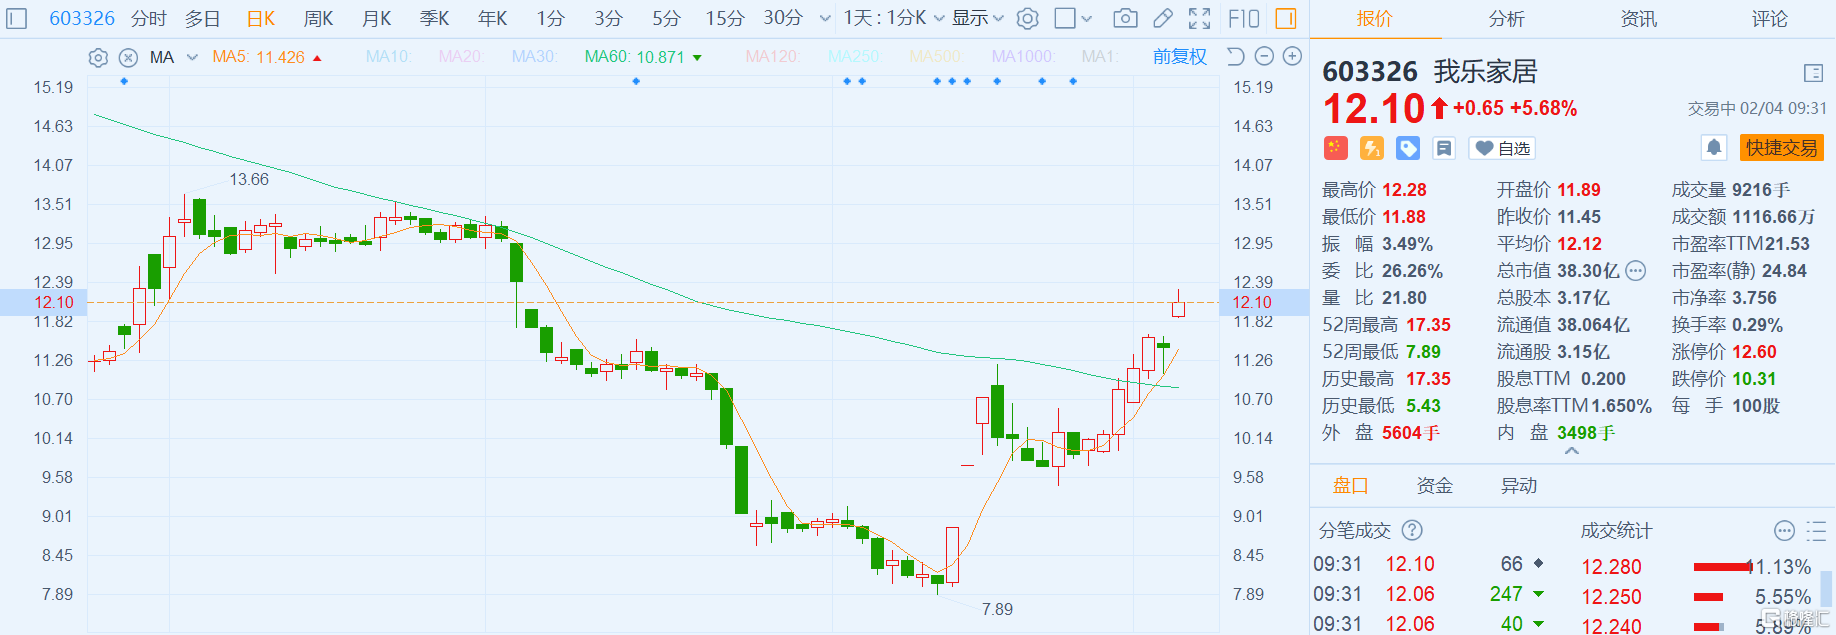Select the 周K weekly candlestick tab
The image size is (1836, 635).
pos(319,18)
